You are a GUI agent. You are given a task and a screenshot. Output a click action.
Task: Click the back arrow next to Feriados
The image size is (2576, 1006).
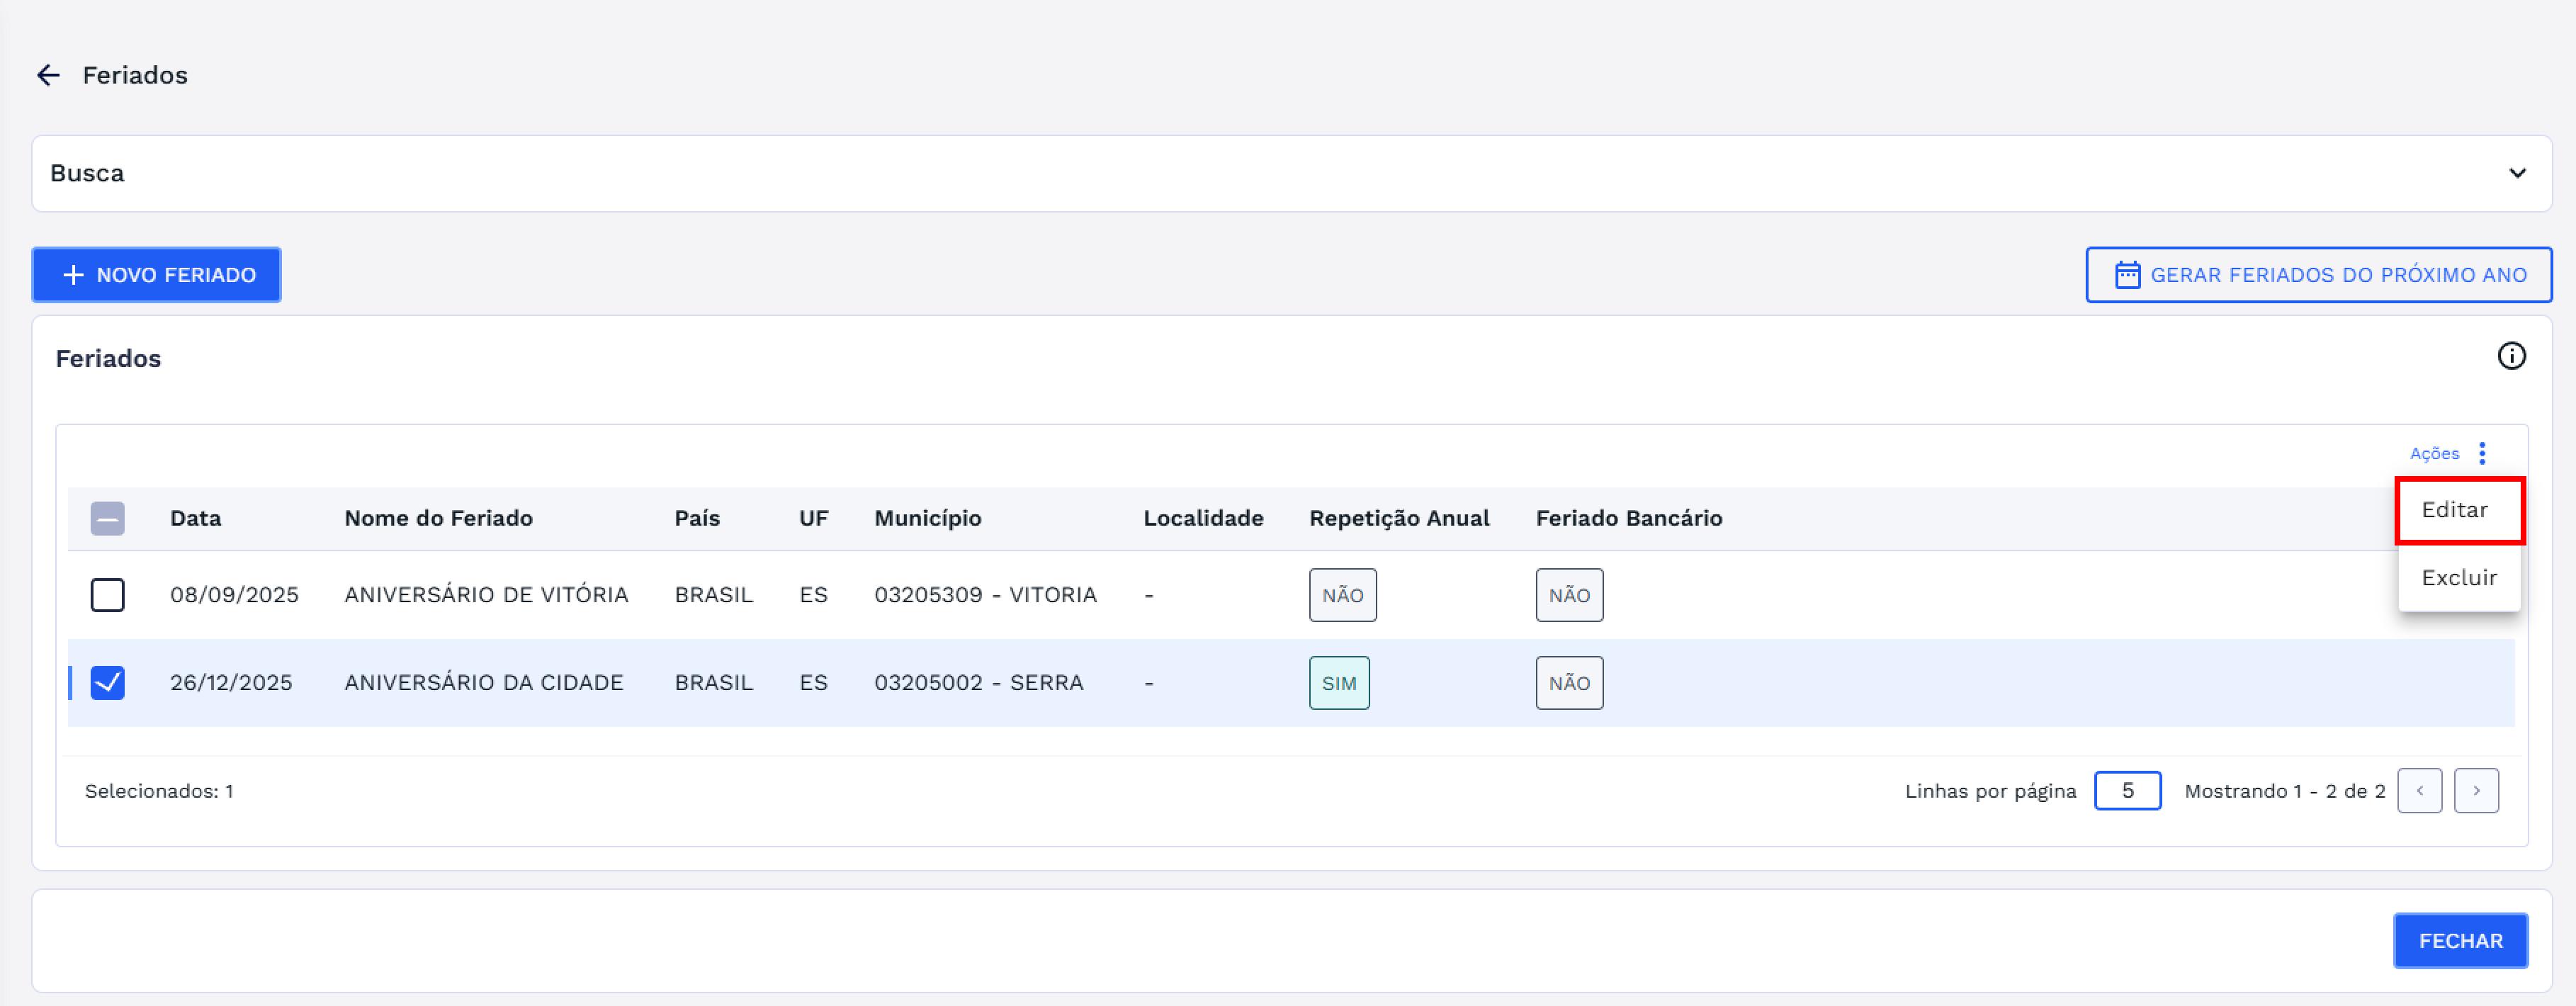point(48,75)
